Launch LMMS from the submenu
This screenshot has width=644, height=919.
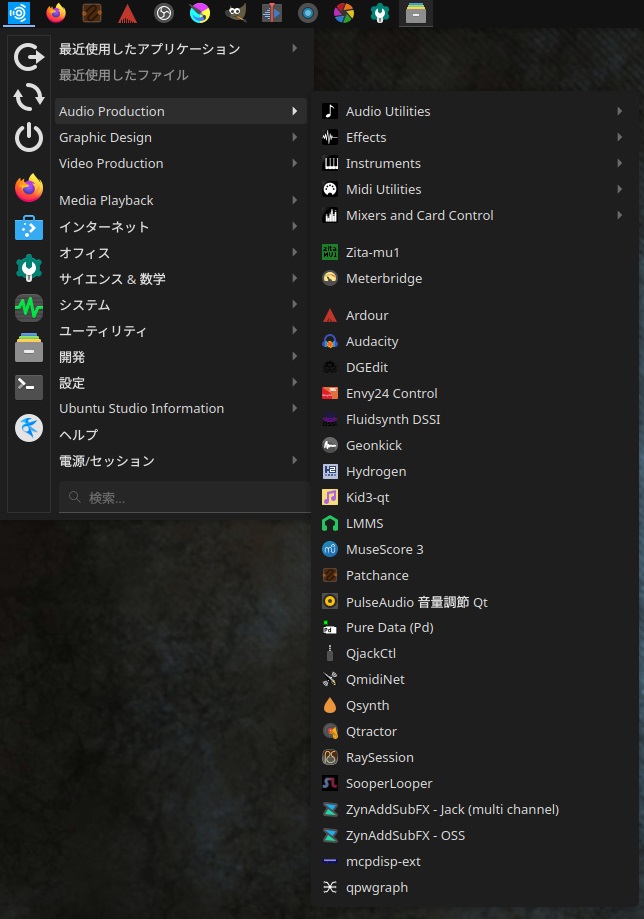tap(475, 523)
